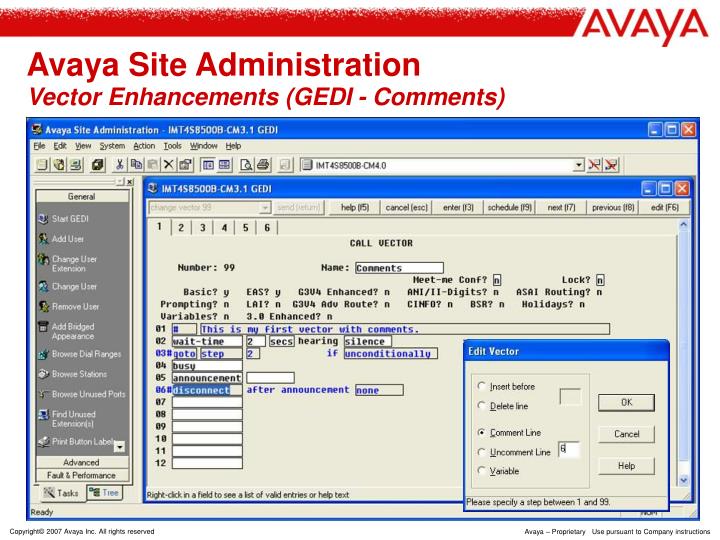Click the Remove User sidebar icon
Viewport: 720px width, 540px height.
point(43,306)
